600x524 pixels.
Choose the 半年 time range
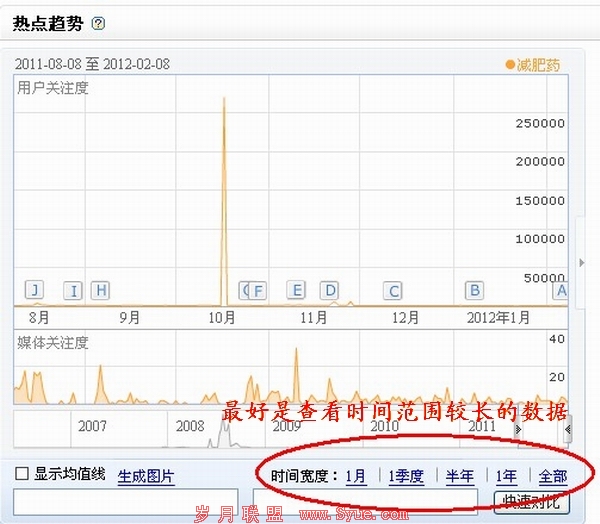[x=460, y=477]
